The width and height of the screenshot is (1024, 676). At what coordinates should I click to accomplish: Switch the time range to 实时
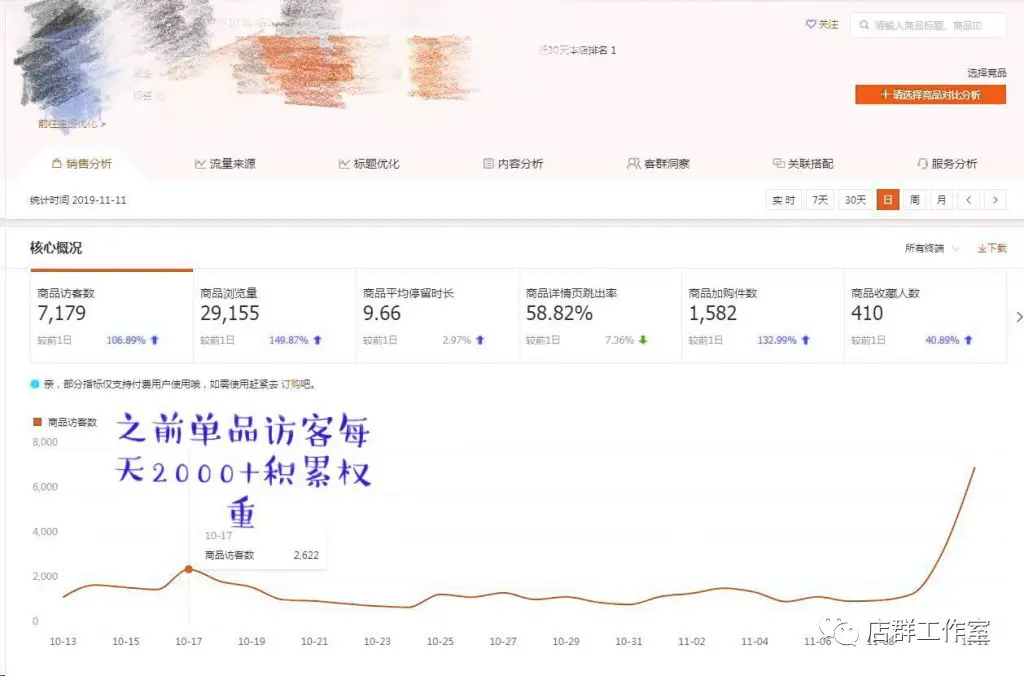click(x=783, y=200)
